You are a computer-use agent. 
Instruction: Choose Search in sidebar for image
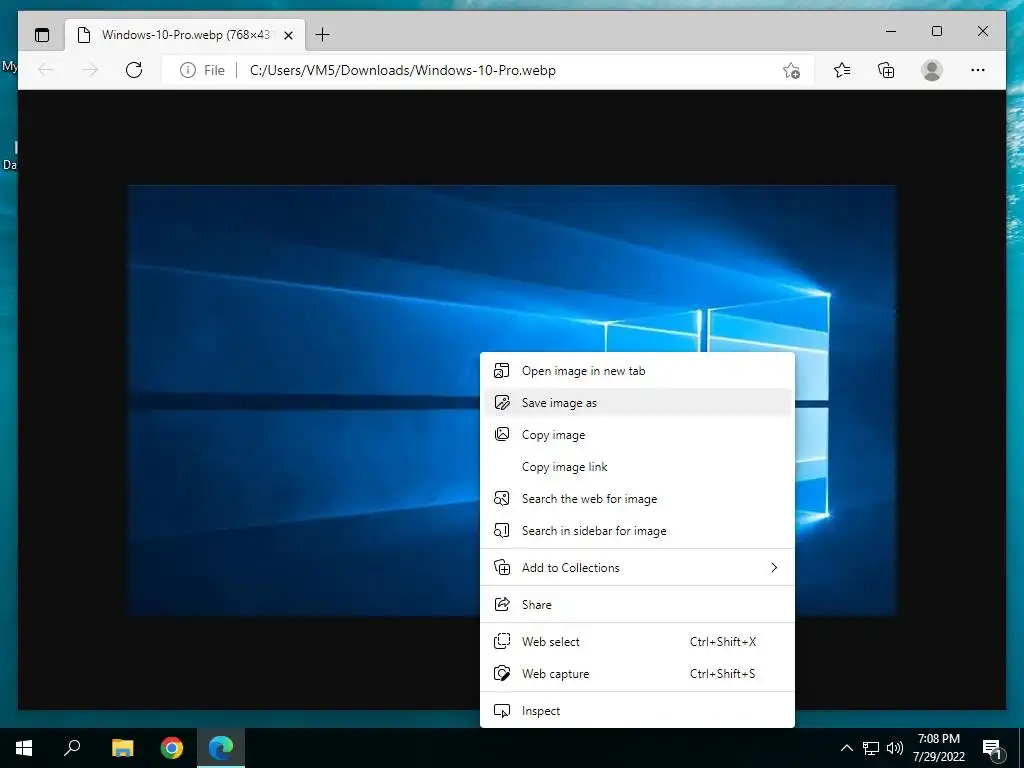click(x=637, y=531)
